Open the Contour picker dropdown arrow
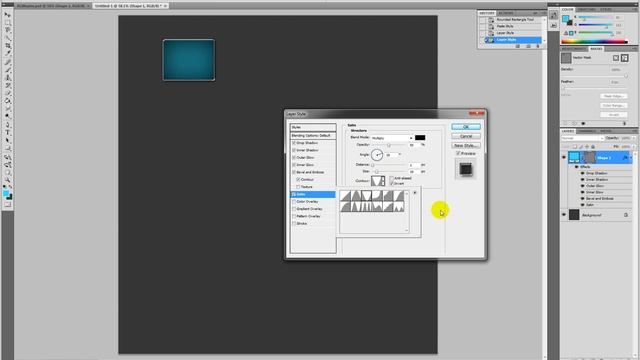The image size is (640, 360). [383, 180]
